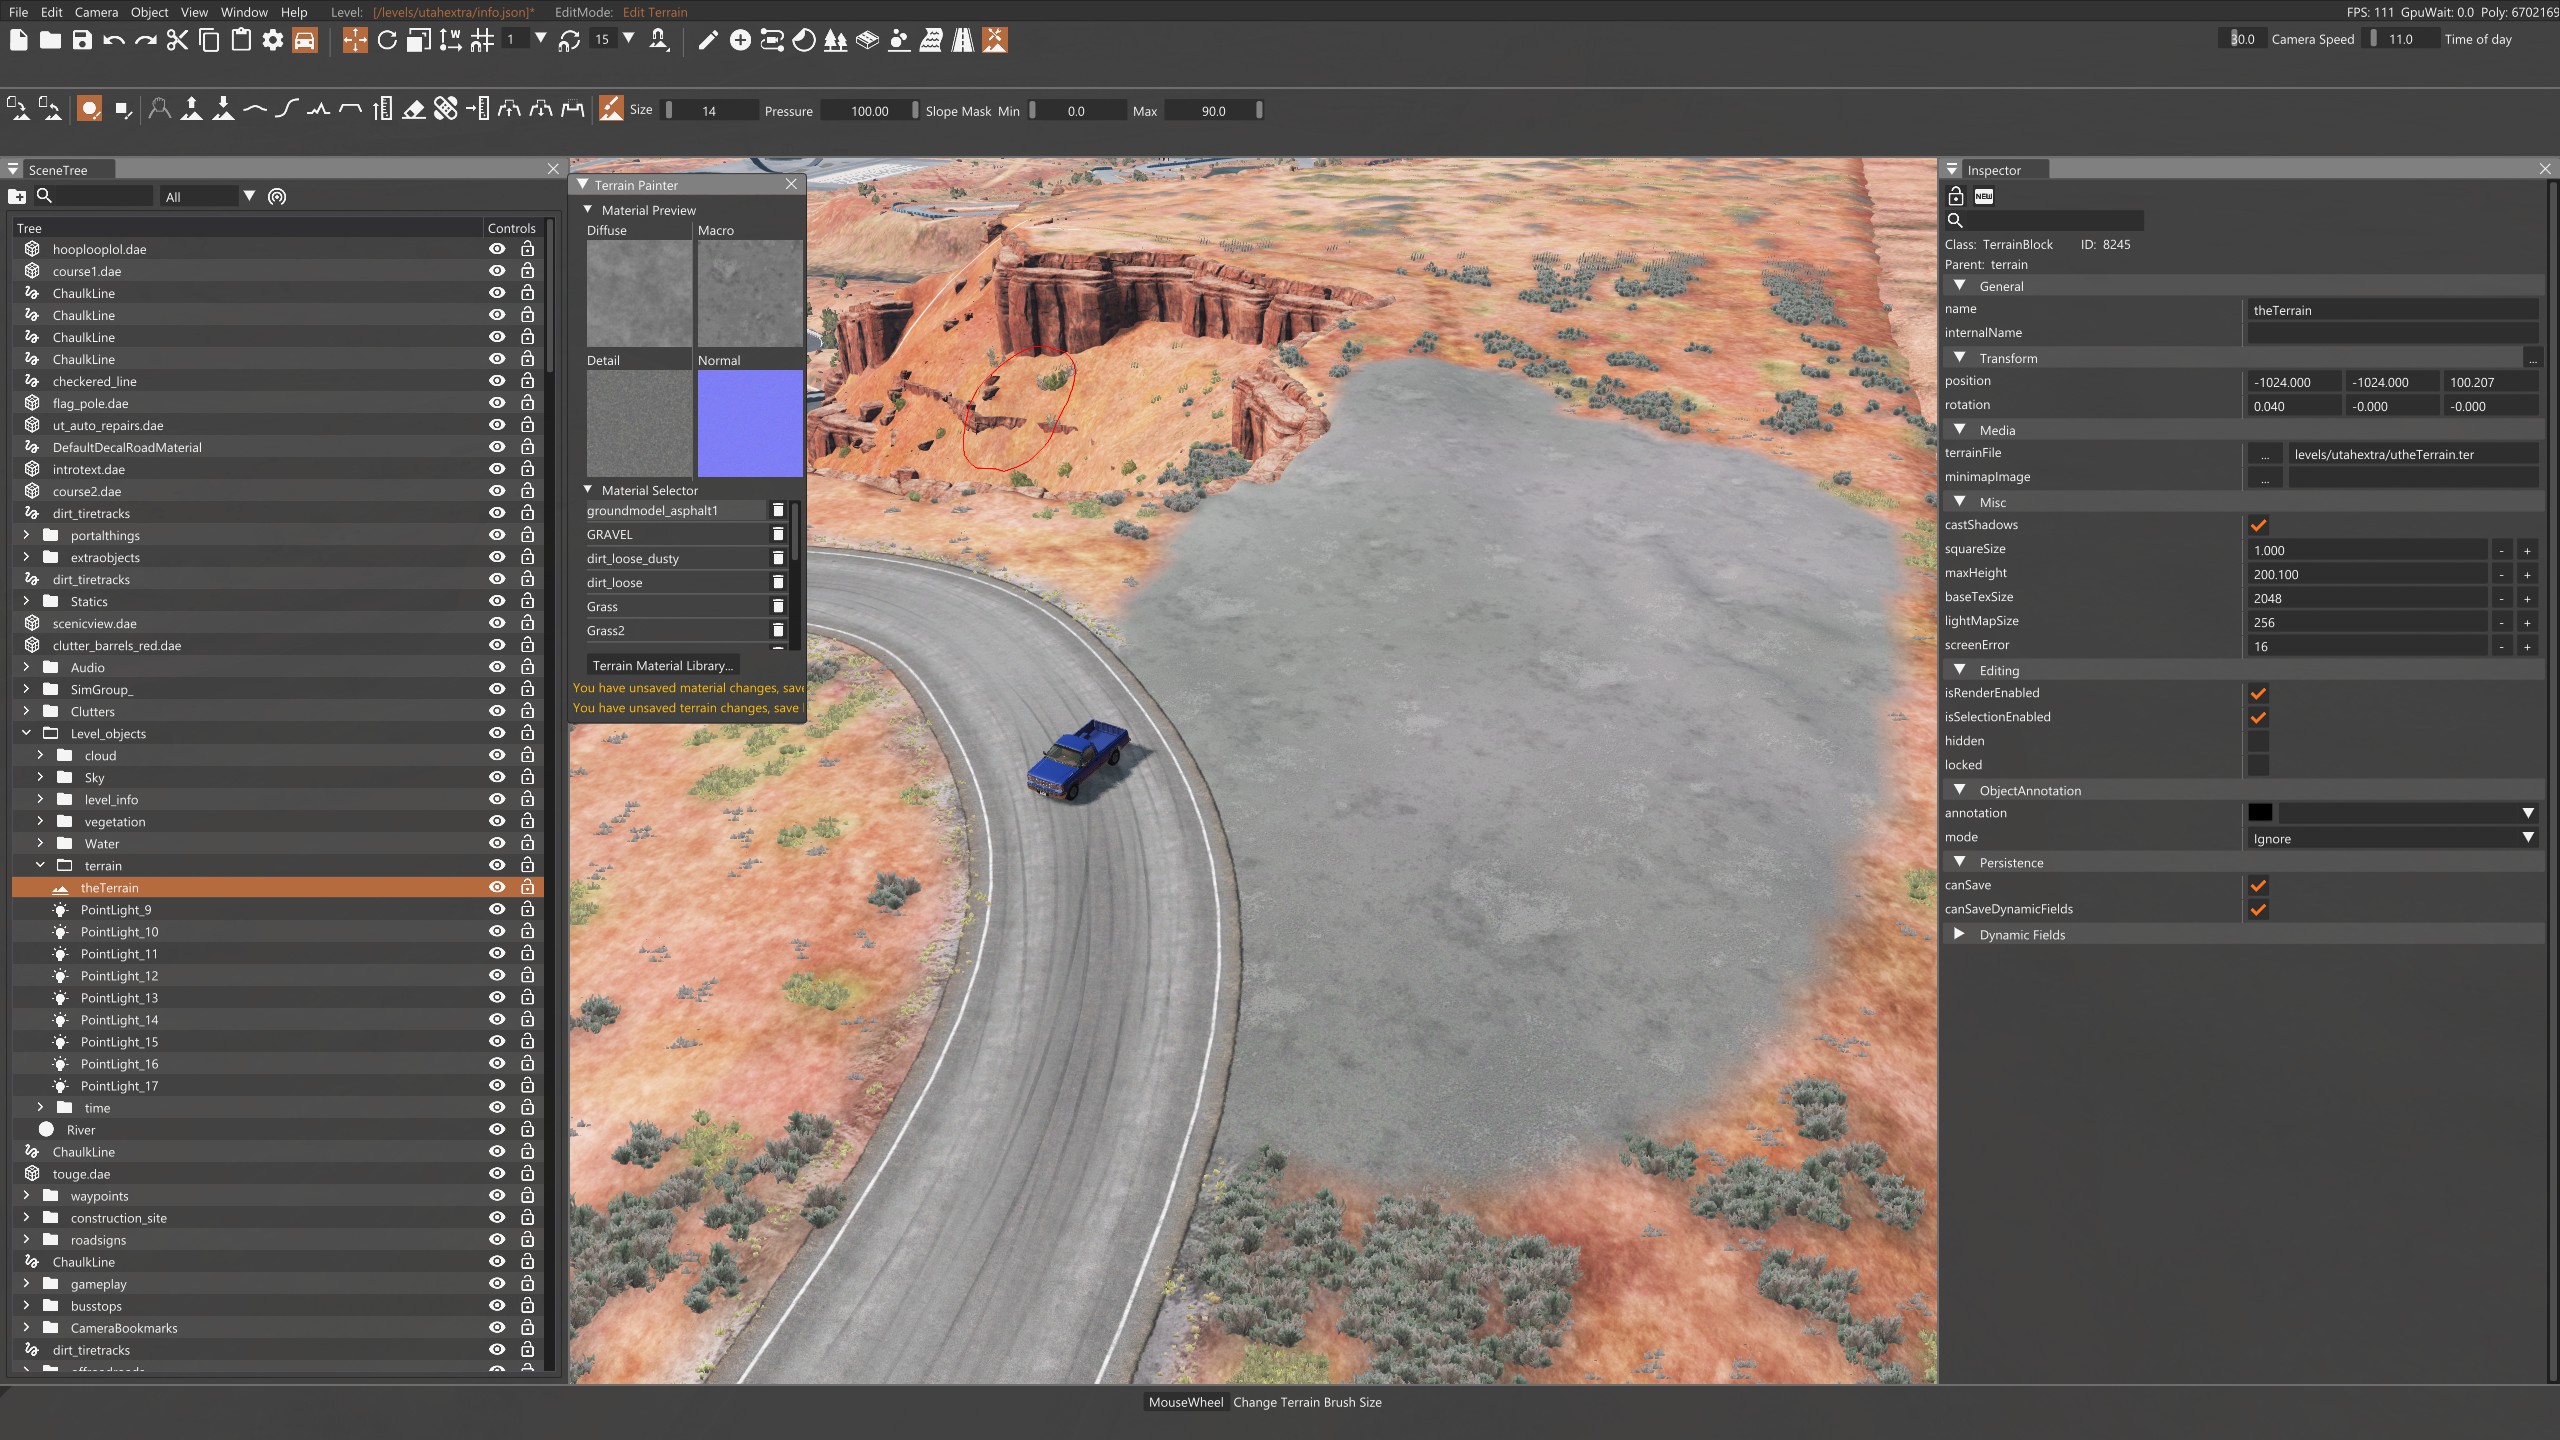Click the Undo arrow in toolbar
The width and height of the screenshot is (2560, 1440).
(x=114, y=40)
